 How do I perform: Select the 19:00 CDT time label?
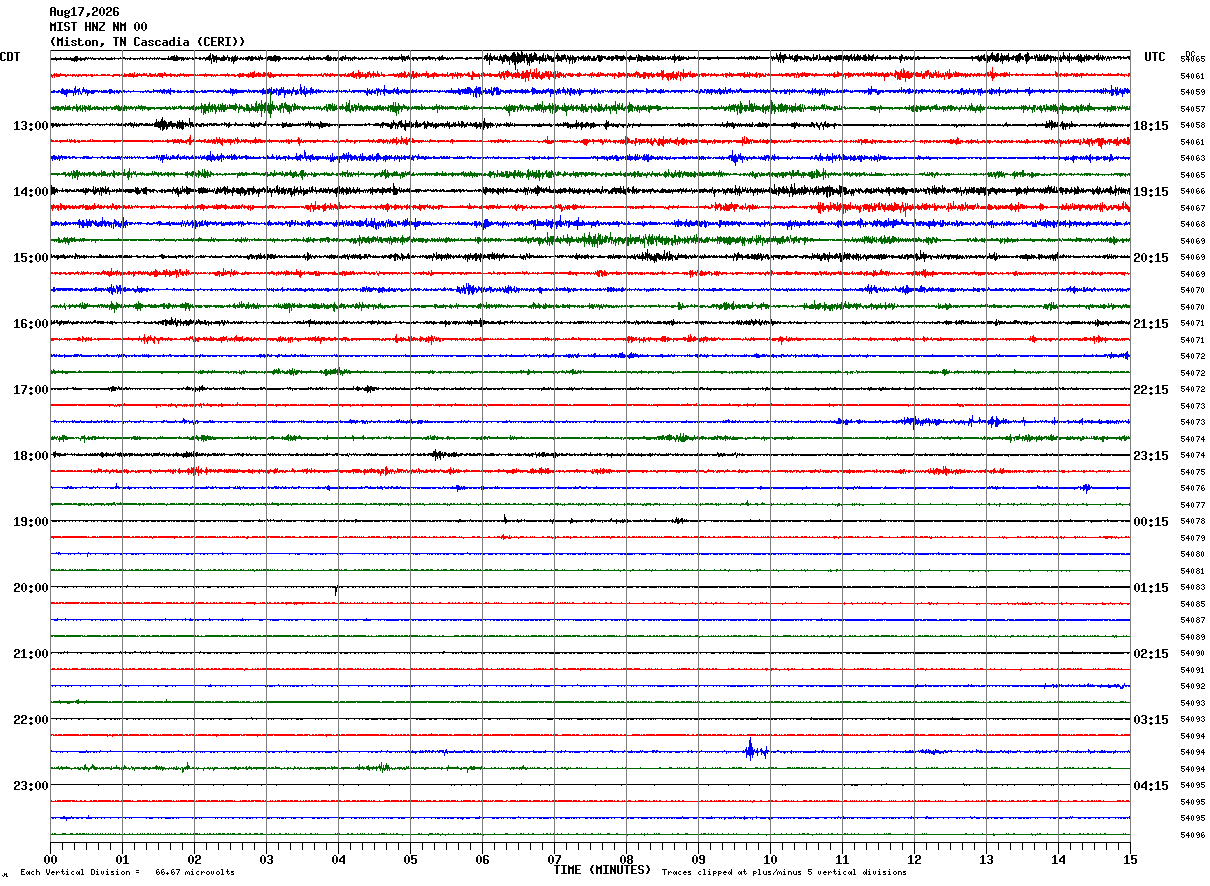point(30,521)
